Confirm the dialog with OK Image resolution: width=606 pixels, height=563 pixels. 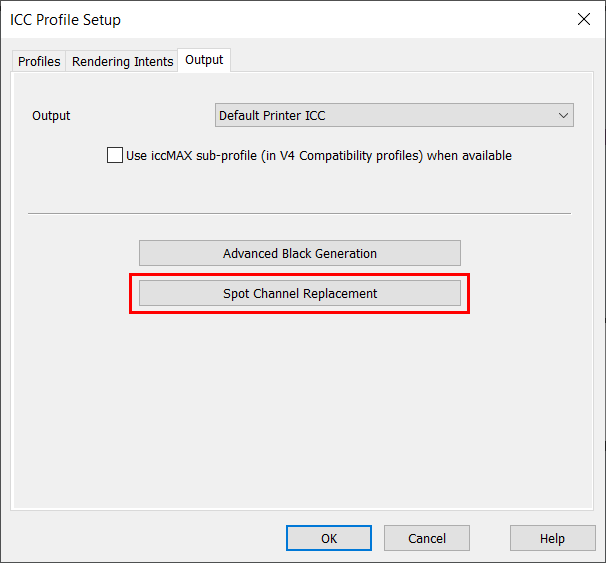tap(329, 538)
